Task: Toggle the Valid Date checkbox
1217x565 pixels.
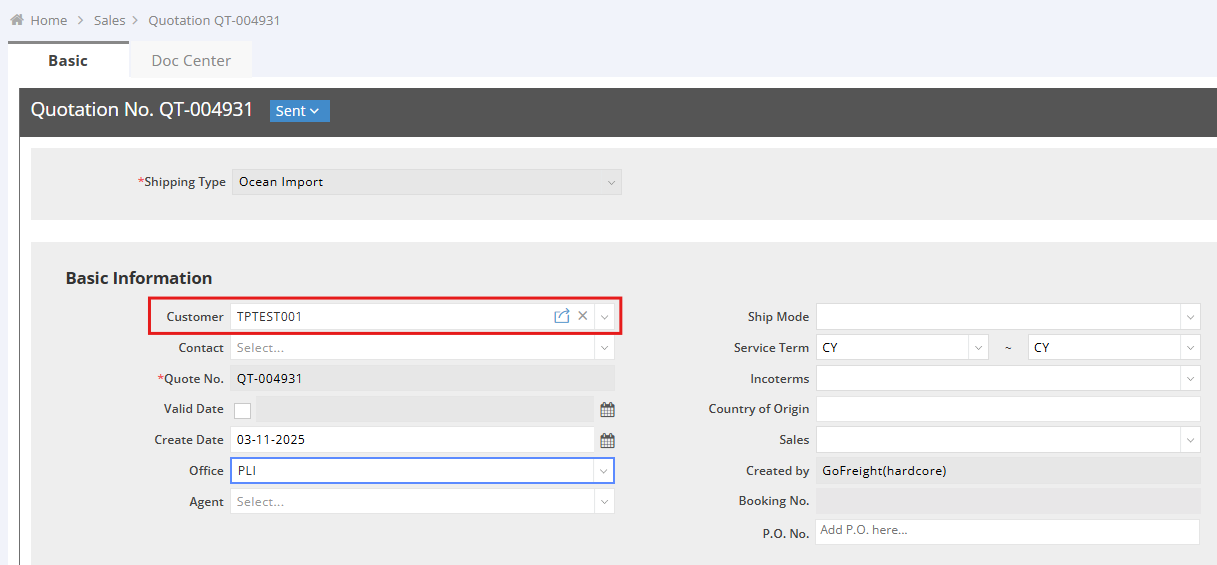Action: coord(243,410)
